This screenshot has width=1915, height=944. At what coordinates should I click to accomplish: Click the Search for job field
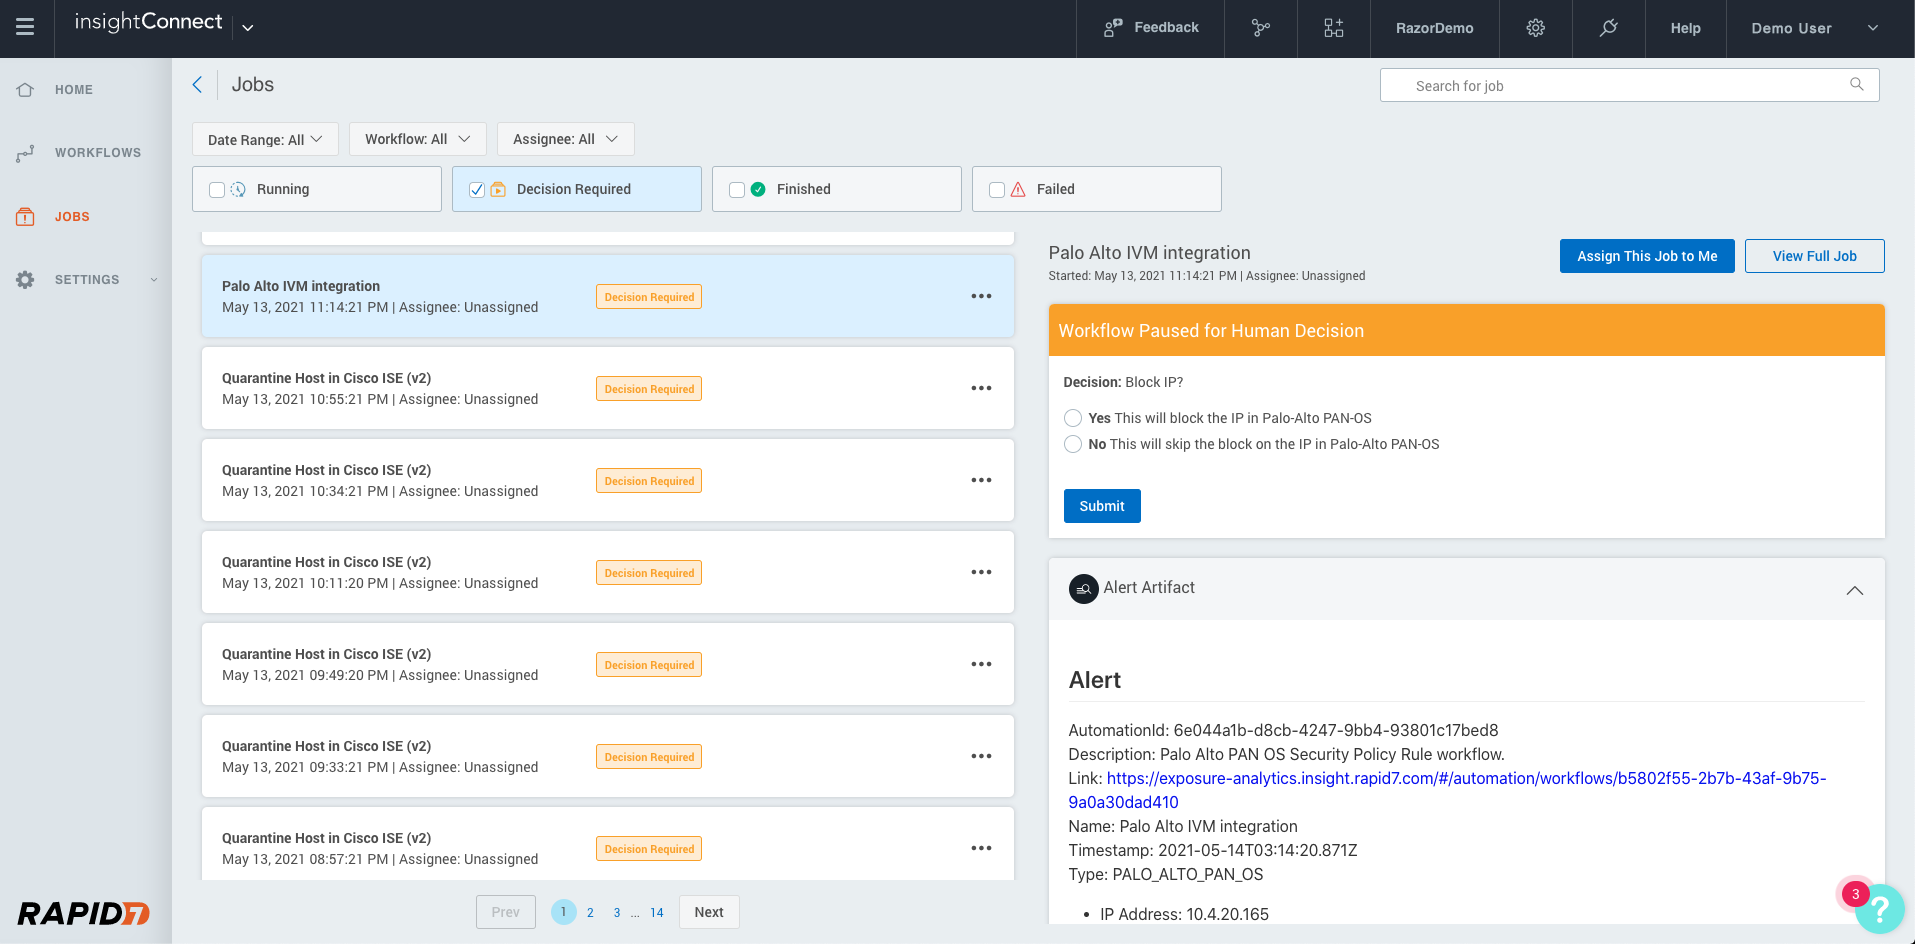(1629, 85)
